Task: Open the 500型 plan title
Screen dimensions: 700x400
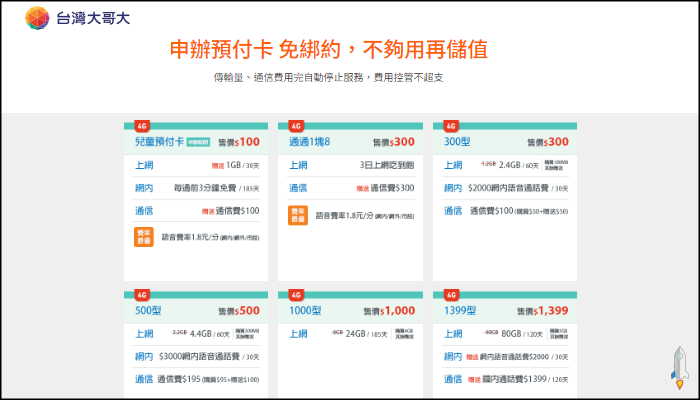Action: tap(148, 311)
